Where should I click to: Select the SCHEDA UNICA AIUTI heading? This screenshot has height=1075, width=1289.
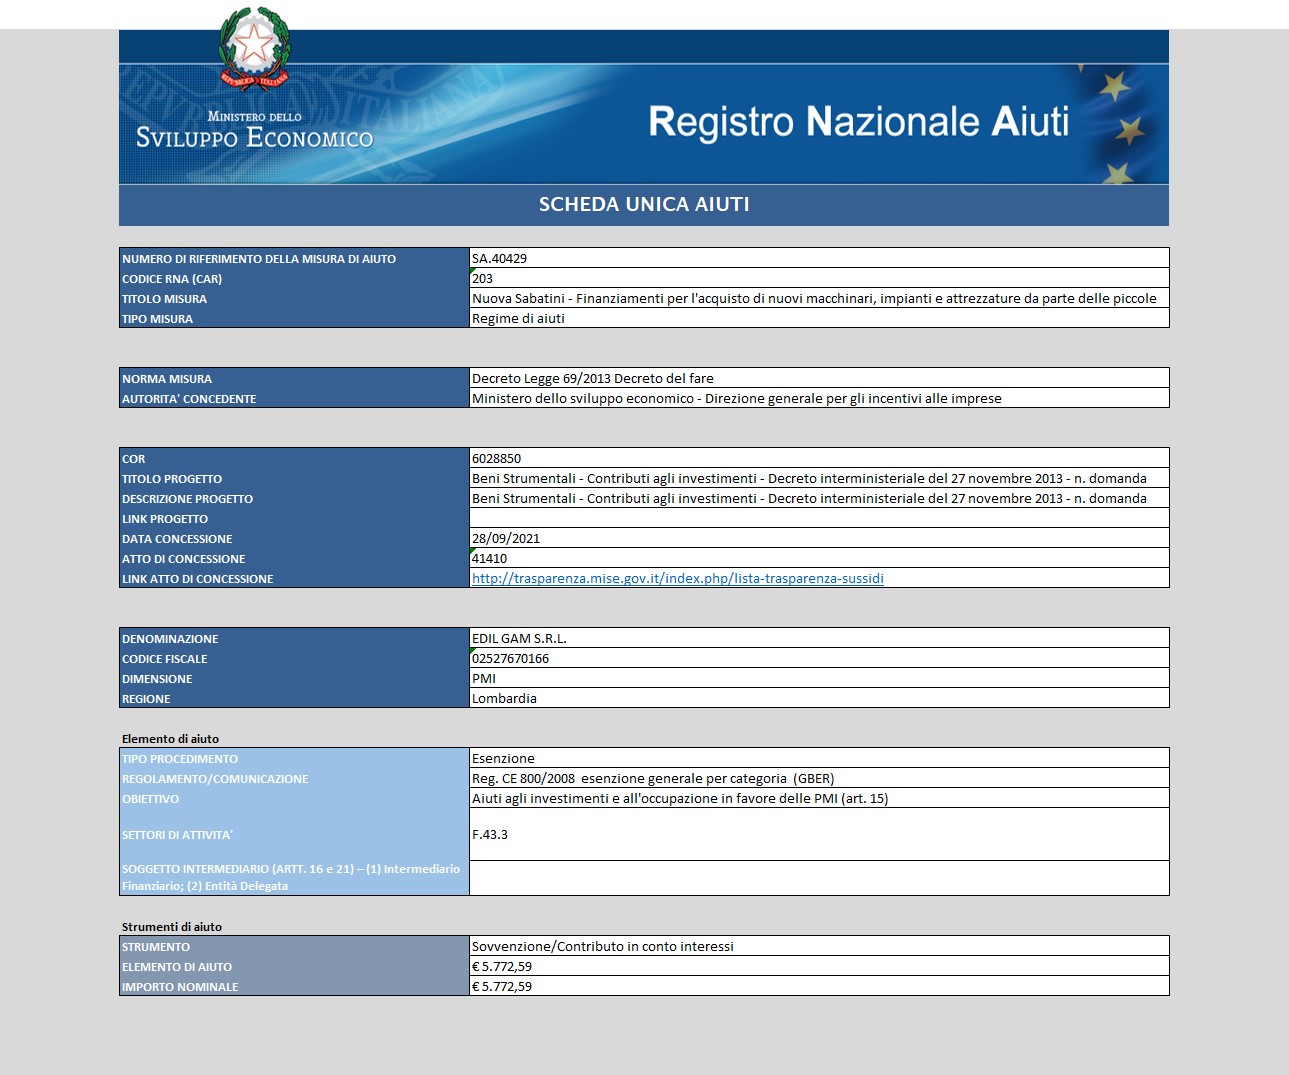[644, 204]
